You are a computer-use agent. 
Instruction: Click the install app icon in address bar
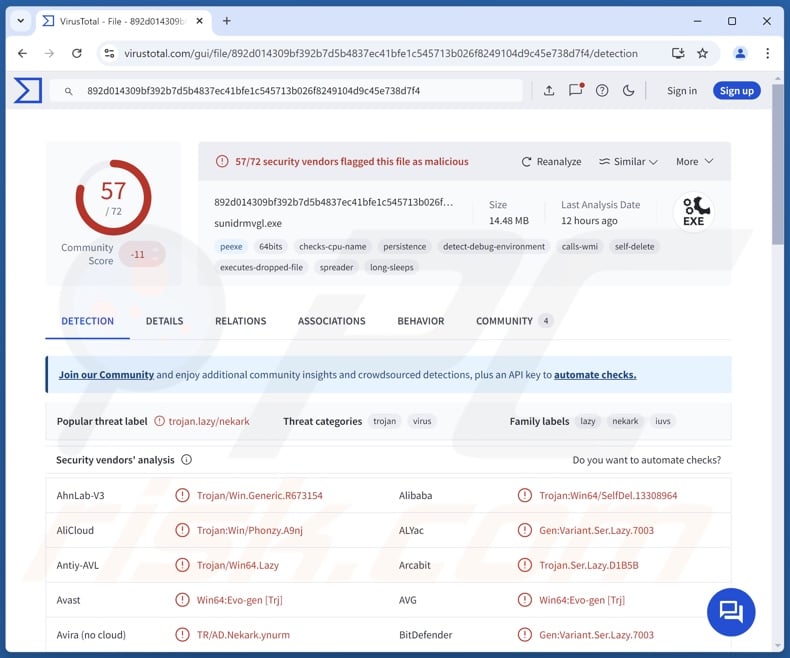tap(678, 53)
